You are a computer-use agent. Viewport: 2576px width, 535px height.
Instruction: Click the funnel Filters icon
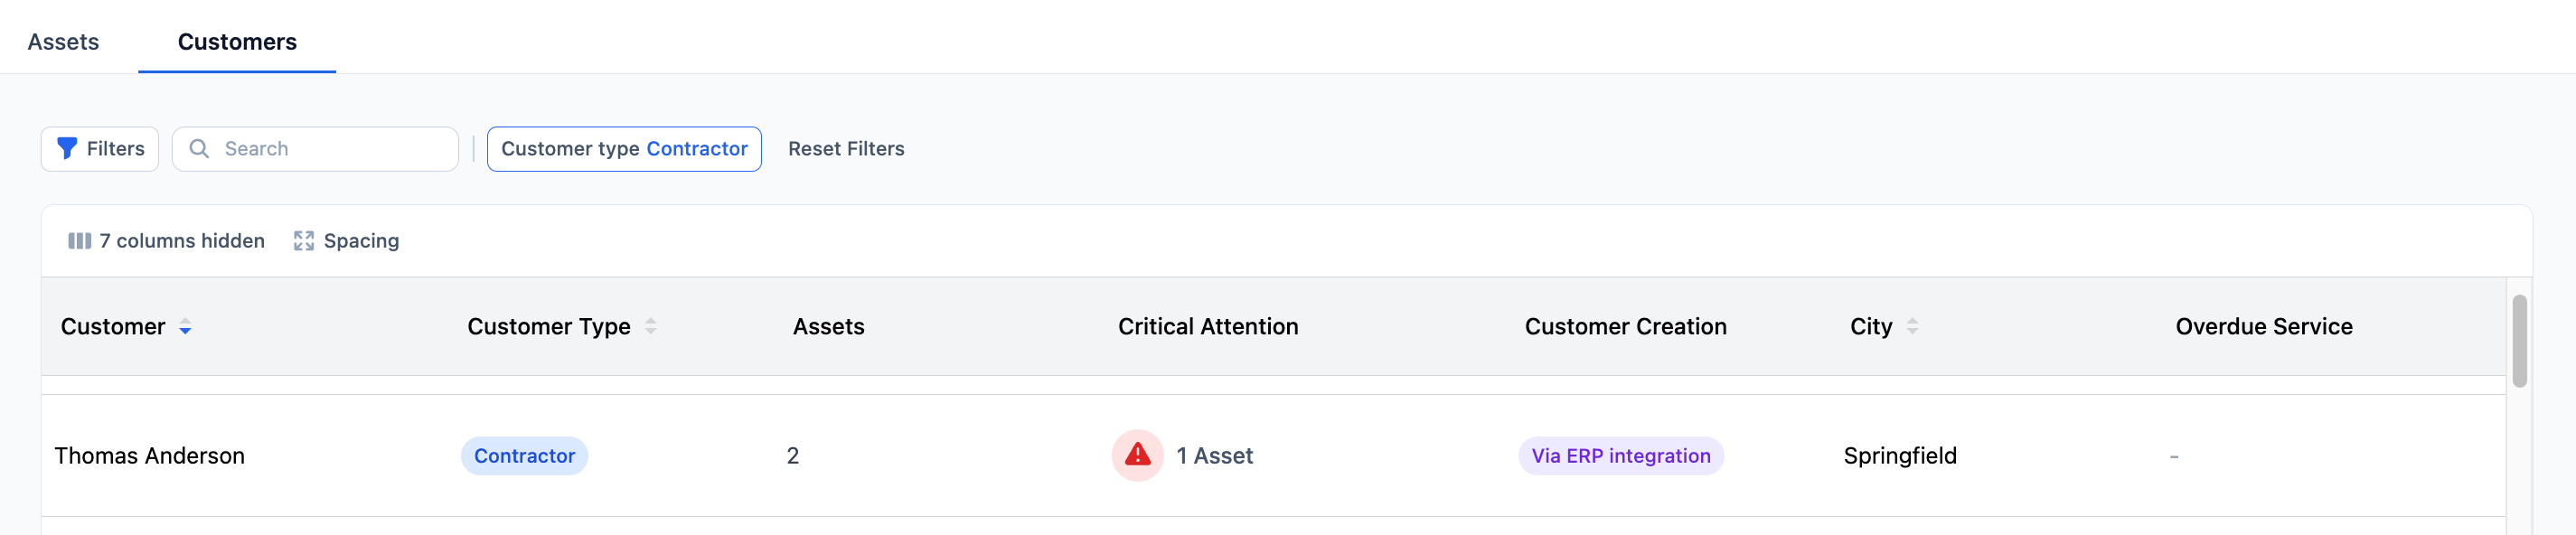(67, 149)
